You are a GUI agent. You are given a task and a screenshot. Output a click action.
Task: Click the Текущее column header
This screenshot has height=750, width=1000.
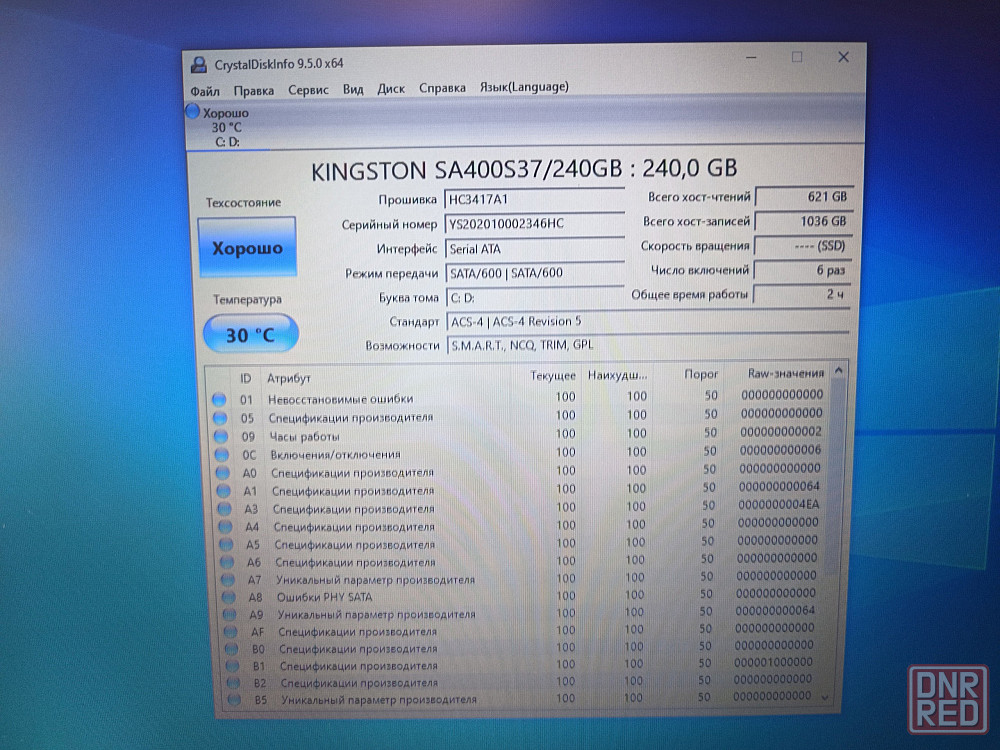click(x=553, y=376)
